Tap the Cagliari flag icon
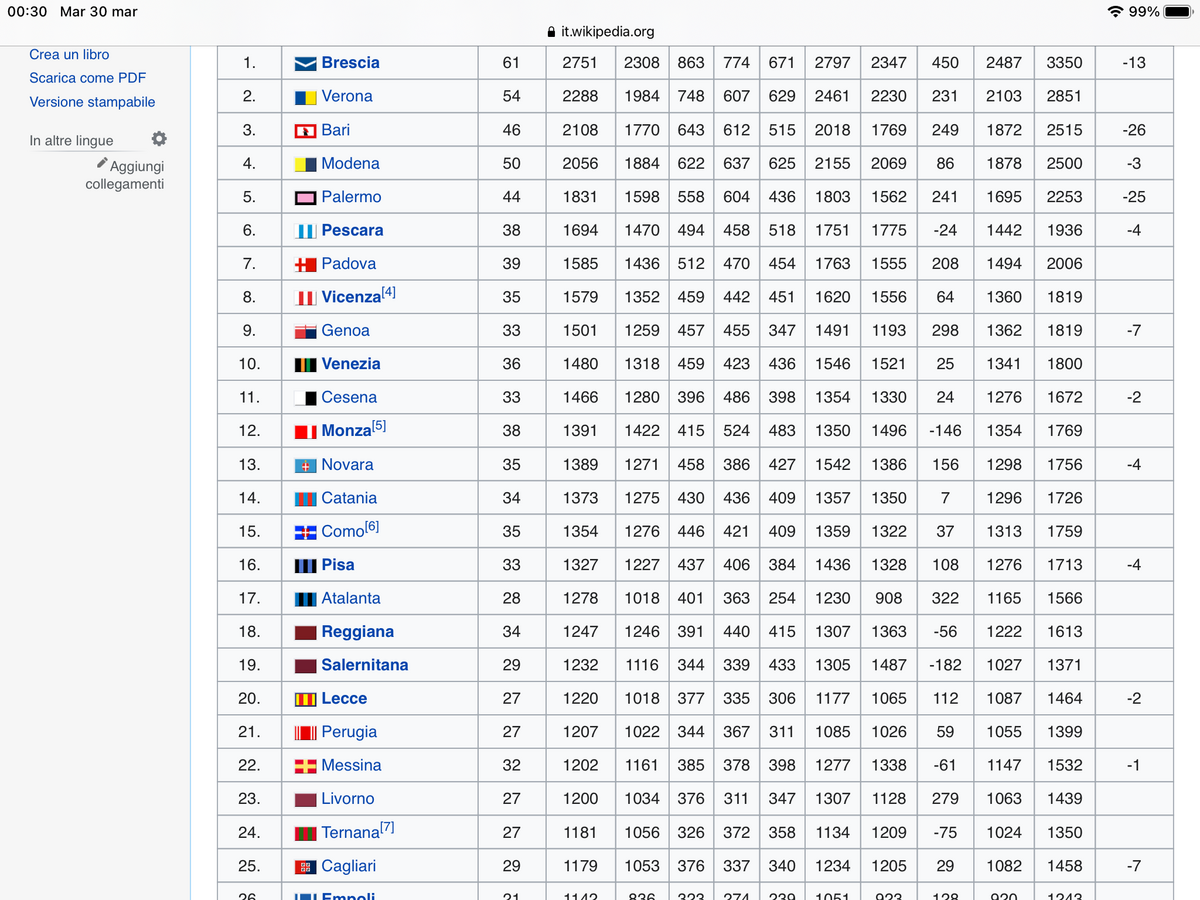Viewport: 1200px width, 900px height. point(305,867)
